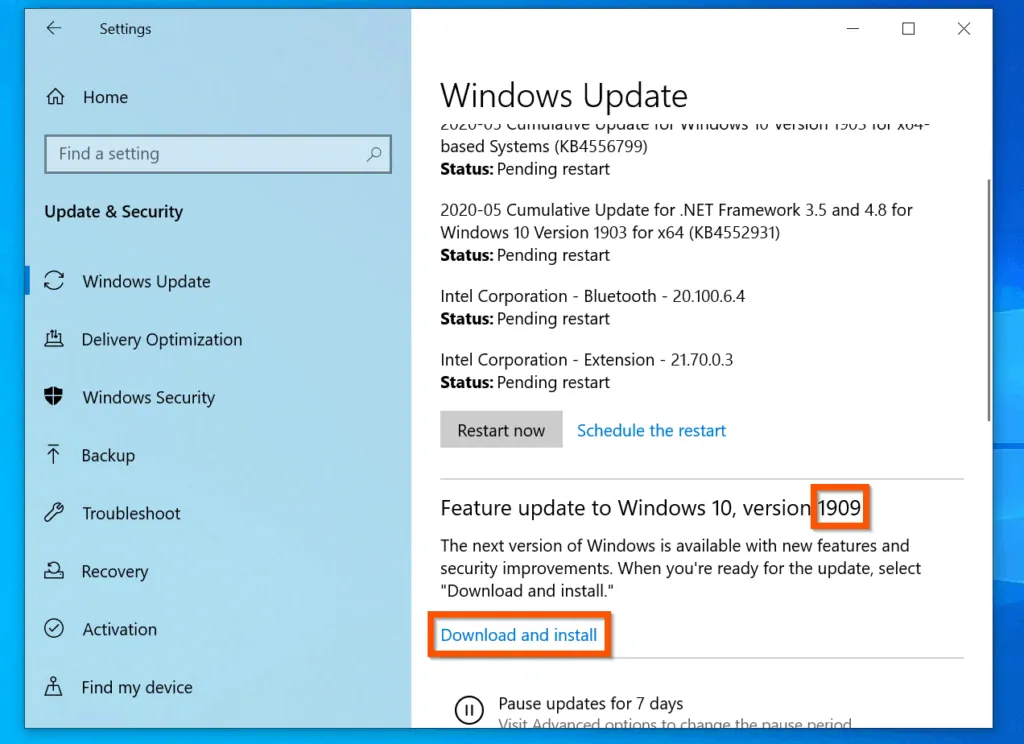The image size is (1024, 744).
Task: Click the Find my device person icon
Action: click(x=54, y=687)
